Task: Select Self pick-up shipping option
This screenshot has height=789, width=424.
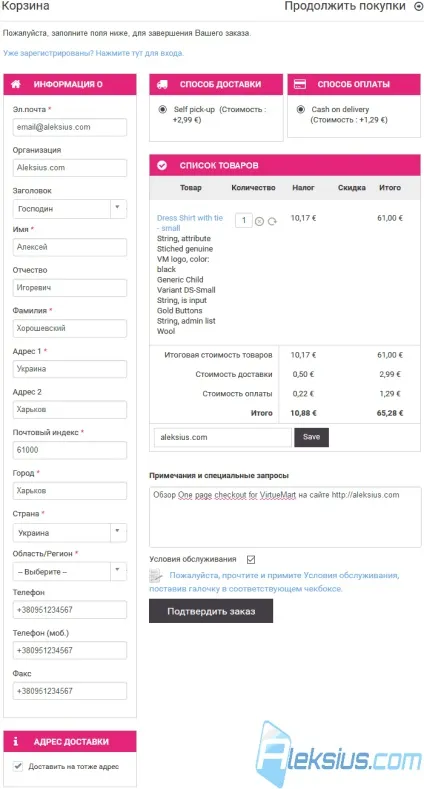Action: click(x=162, y=109)
